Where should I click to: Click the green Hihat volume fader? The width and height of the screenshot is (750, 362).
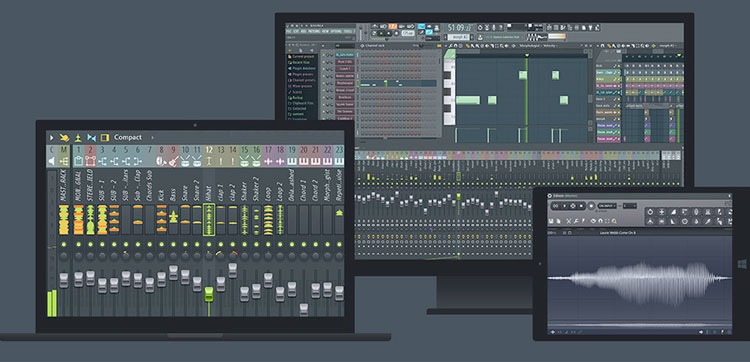coord(209,294)
